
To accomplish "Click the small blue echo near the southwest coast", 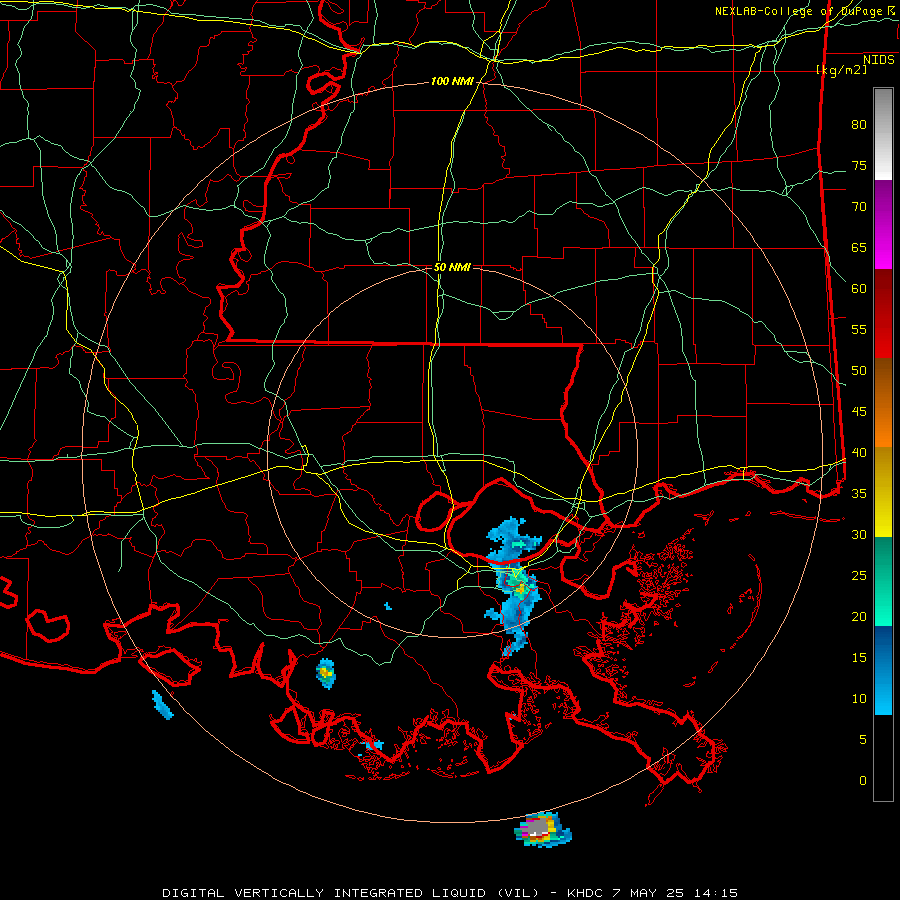I will point(162,705).
